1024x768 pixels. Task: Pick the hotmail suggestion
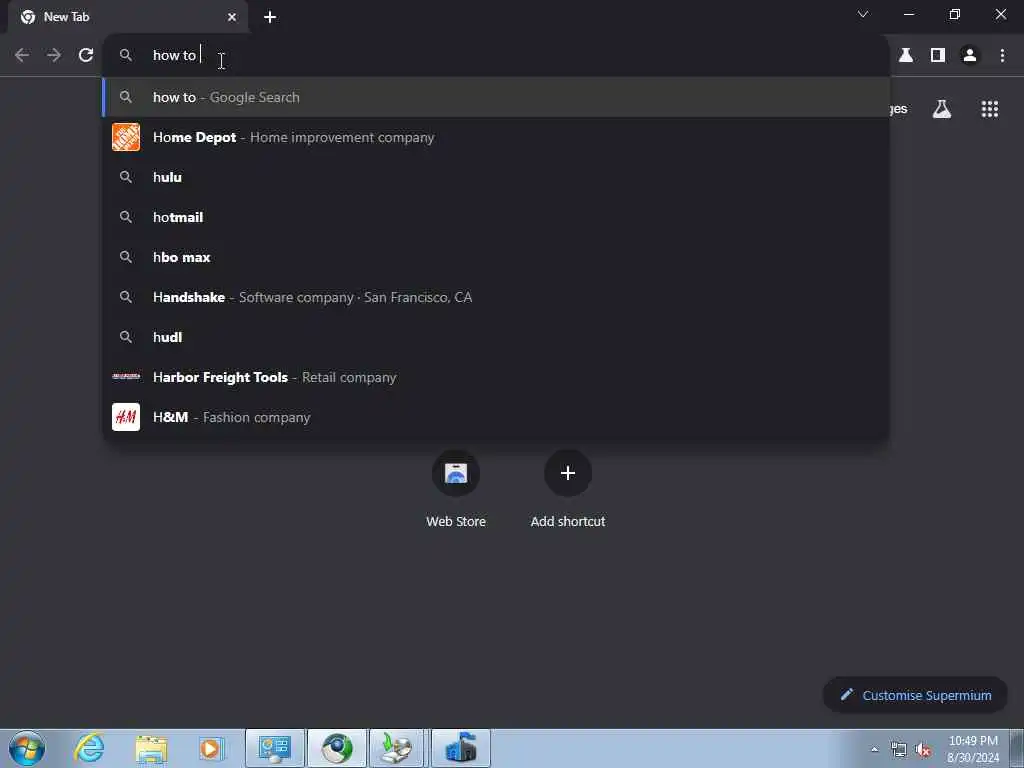coord(496,217)
